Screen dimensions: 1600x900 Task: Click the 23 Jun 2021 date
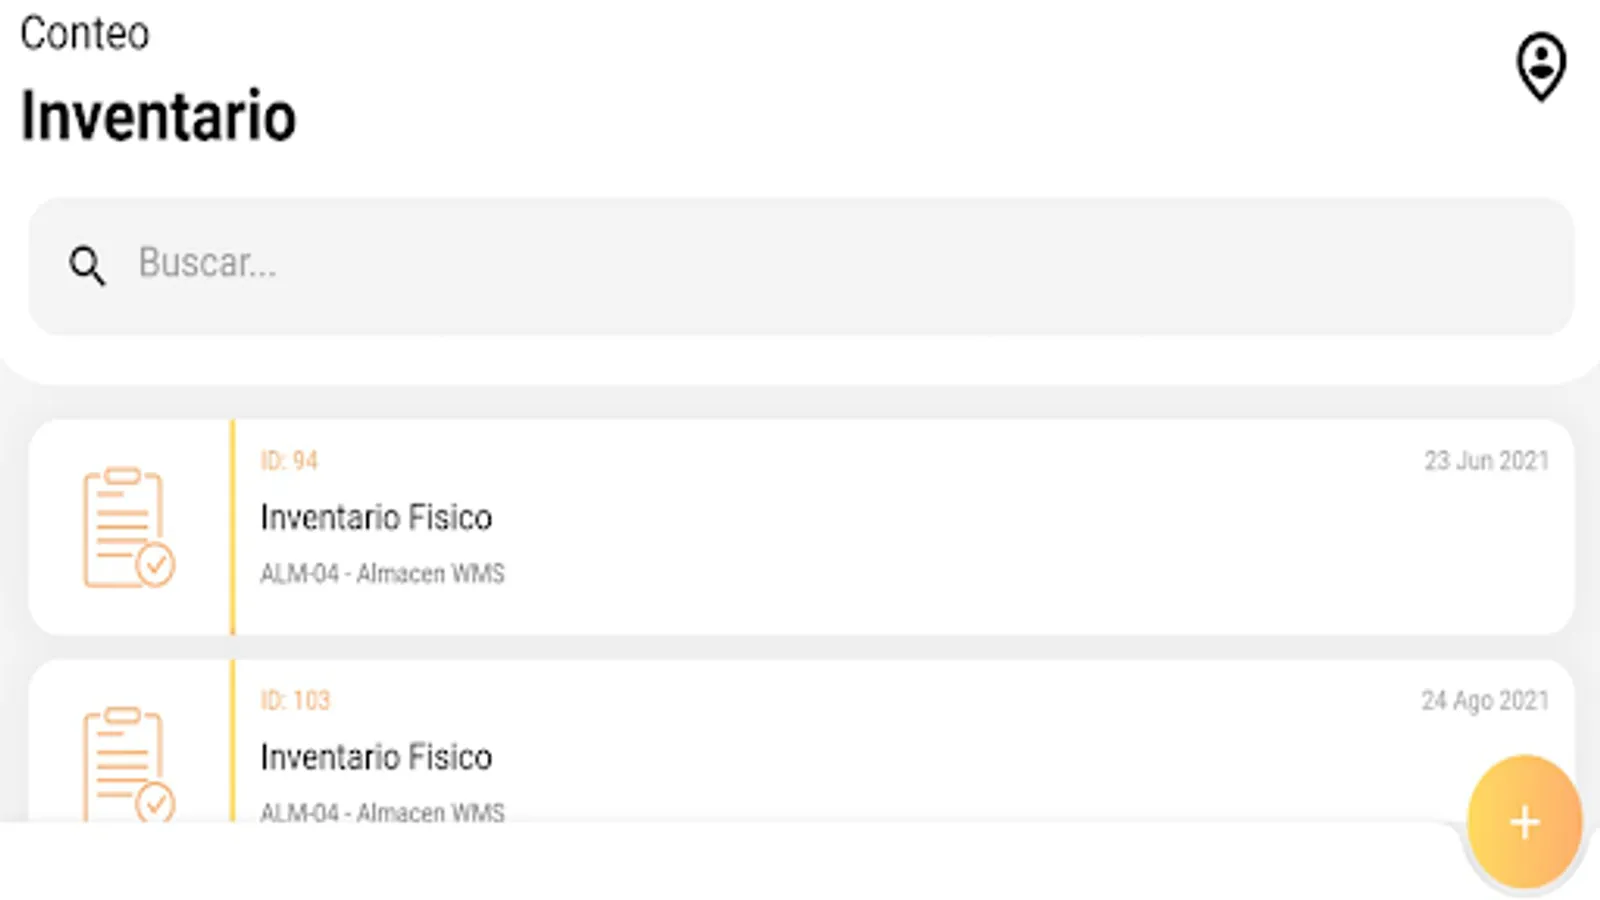[1486, 461]
